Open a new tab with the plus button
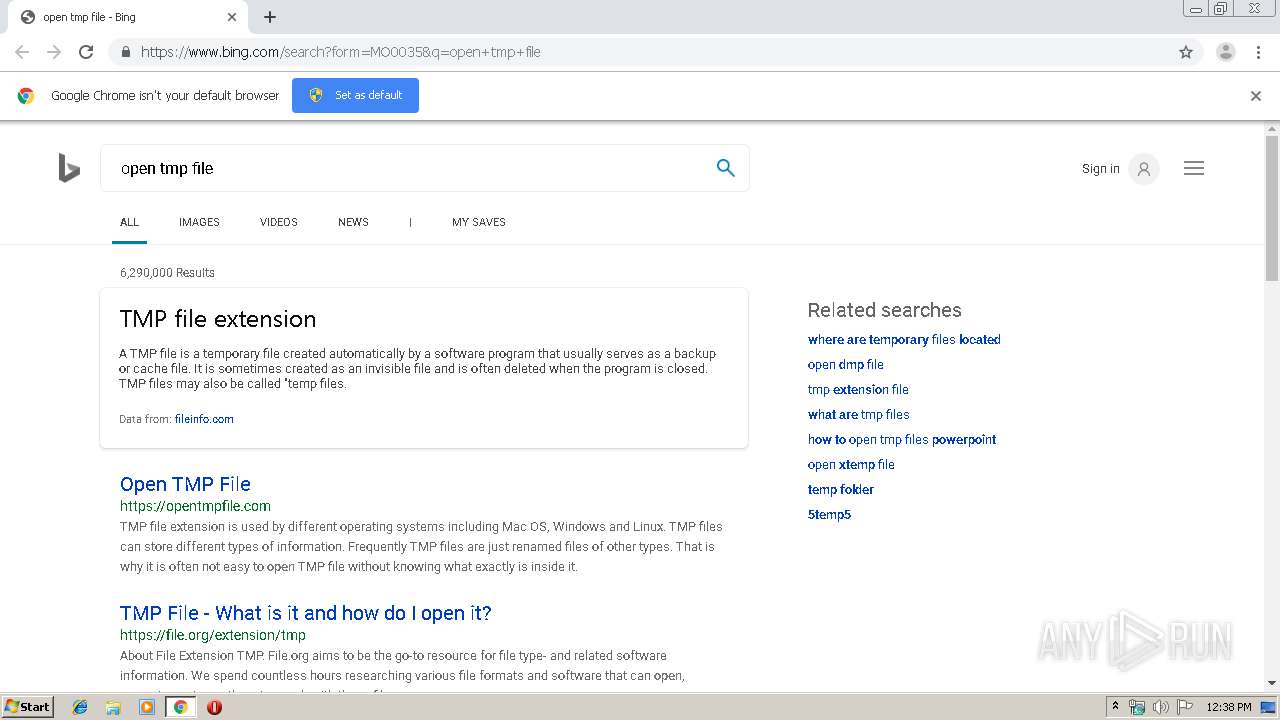Image resolution: width=1280 pixels, height=720 pixels. click(x=270, y=17)
